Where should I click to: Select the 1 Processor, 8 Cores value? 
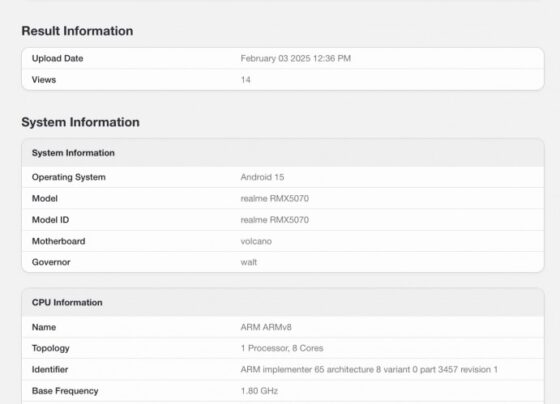(x=282, y=348)
